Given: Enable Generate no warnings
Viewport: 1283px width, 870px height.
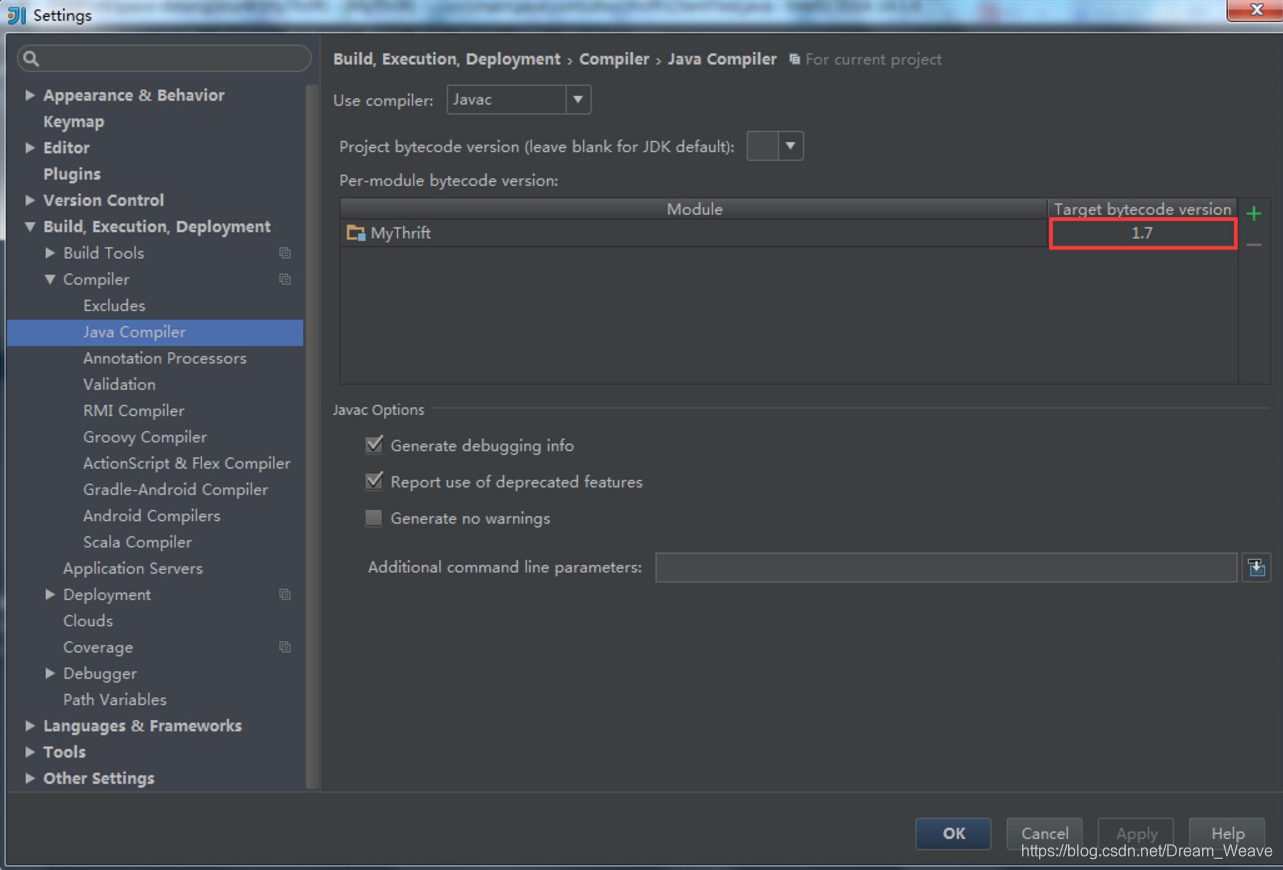Looking at the screenshot, I should [373, 518].
